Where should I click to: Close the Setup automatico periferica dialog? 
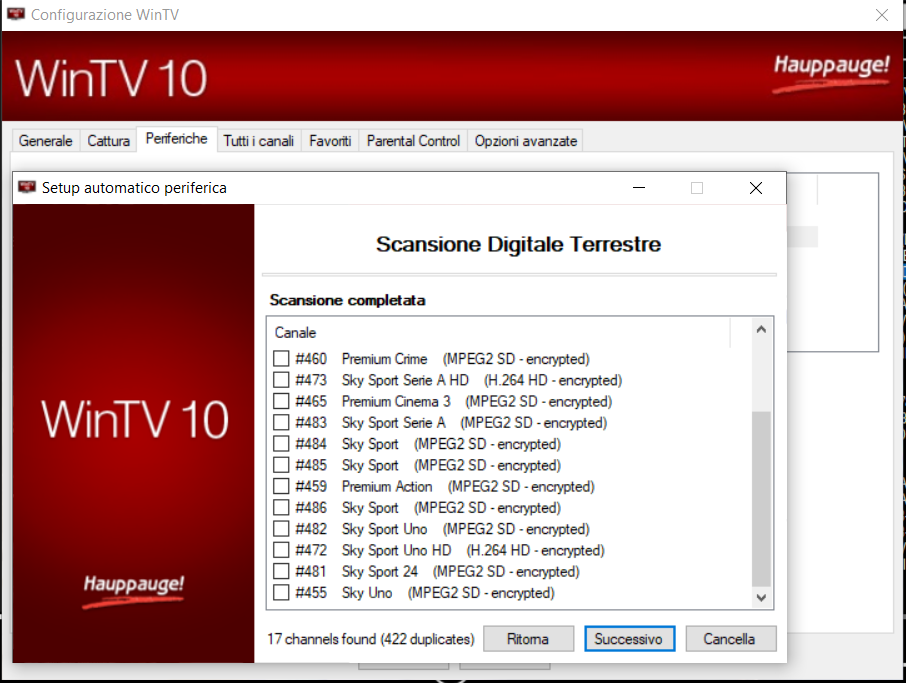point(756,188)
